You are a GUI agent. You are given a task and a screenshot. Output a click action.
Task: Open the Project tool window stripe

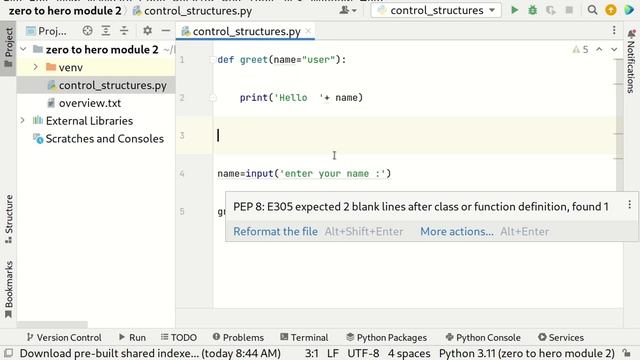click(8, 48)
